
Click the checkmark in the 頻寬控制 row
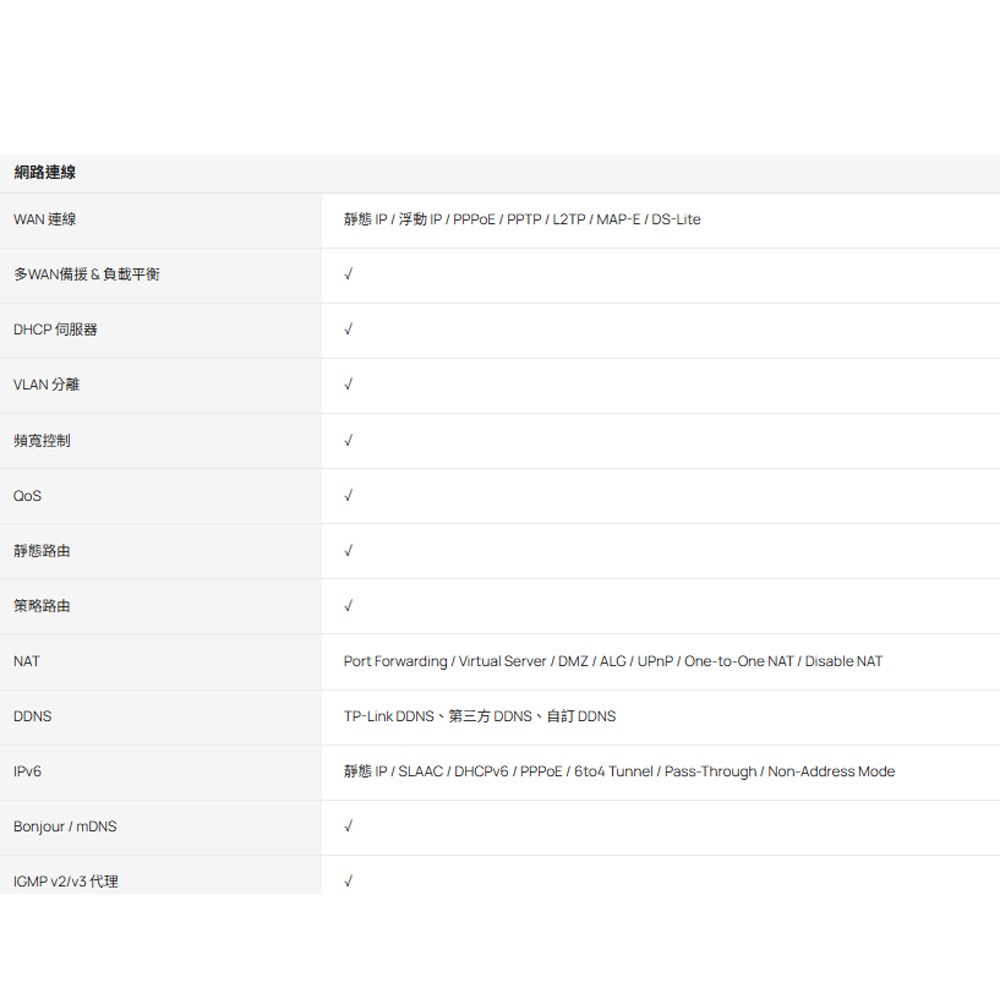click(348, 441)
